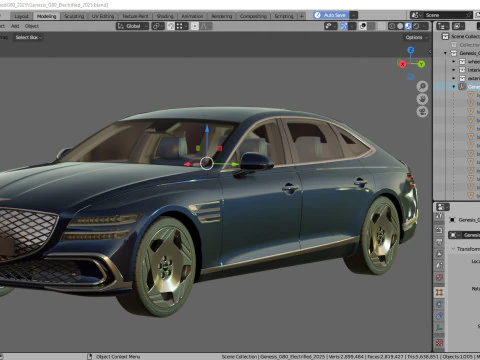Switch to the Layout workspace tab
The width and height of the screenshot is (480, 360).
pos(22,16)
